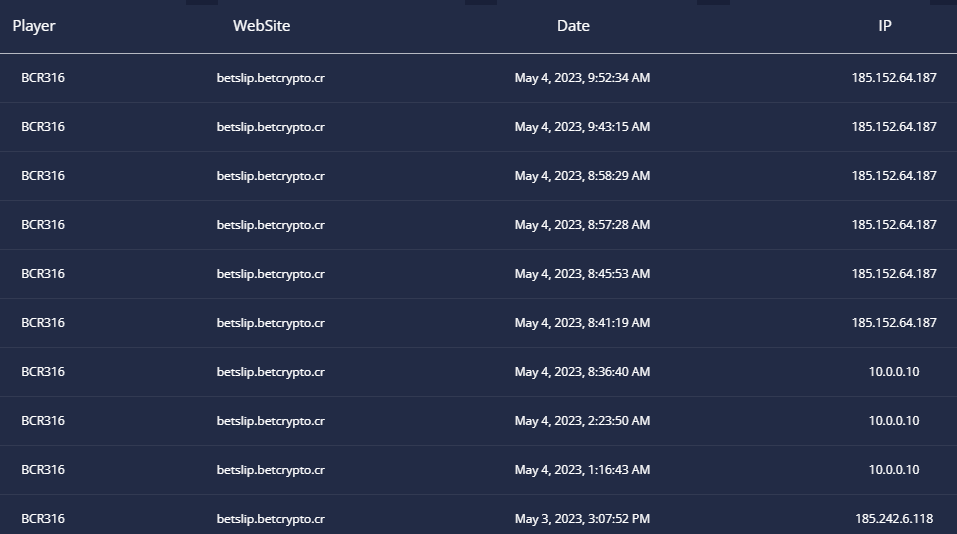Open betslip.betcrypto.cr in the May 3 row
This screenshot has height=534, width=957.
point(270,519)
